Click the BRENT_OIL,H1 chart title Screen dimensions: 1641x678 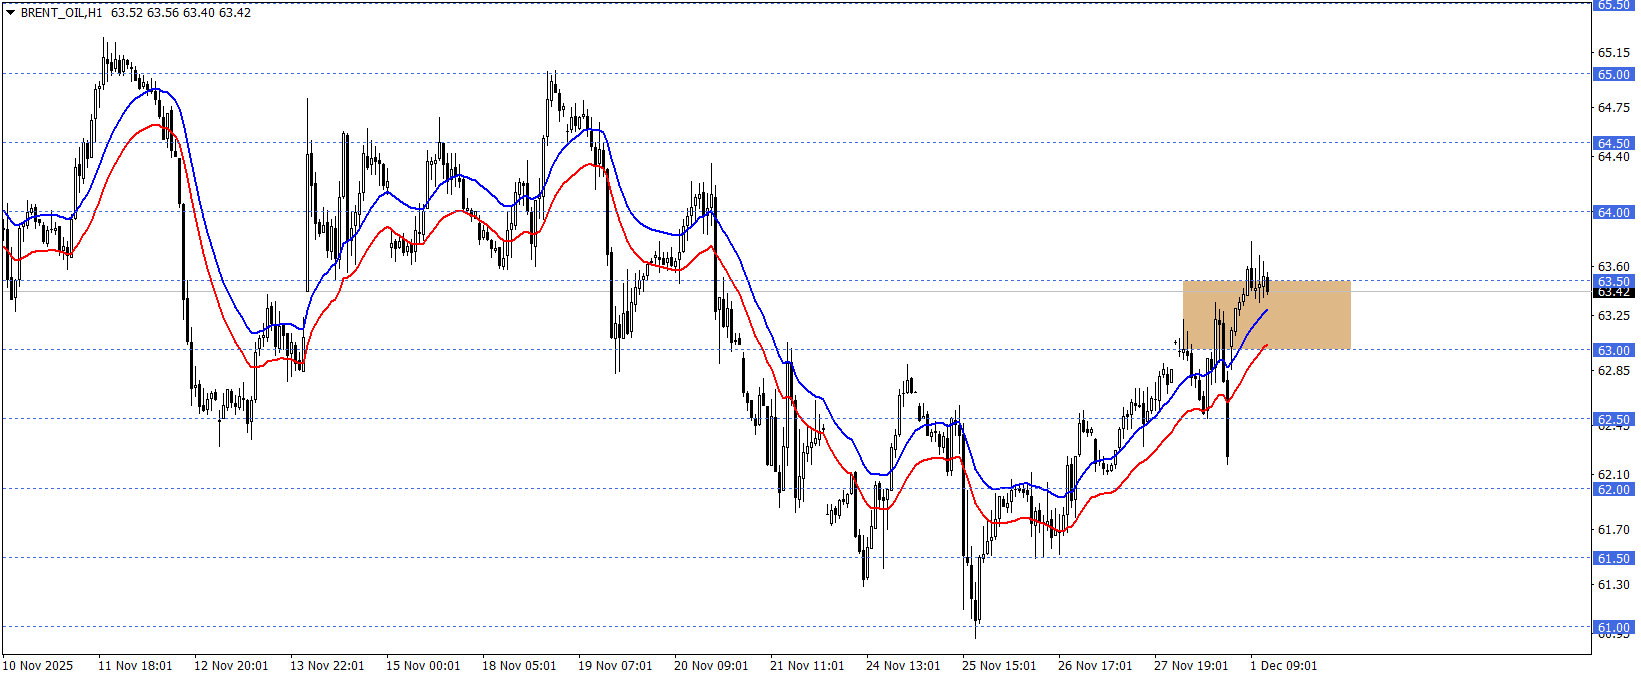click(61, 13)
